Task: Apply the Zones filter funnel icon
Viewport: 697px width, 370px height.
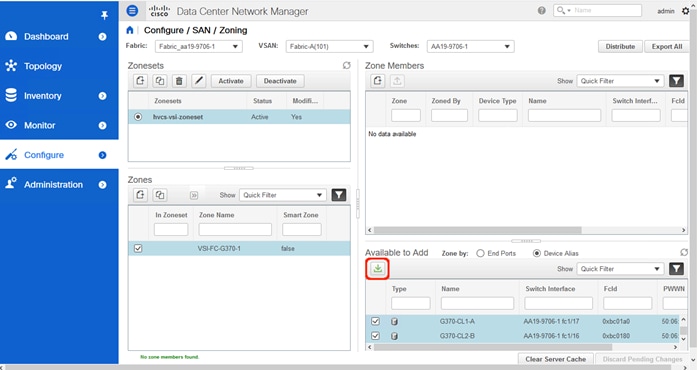Action: point(339,195)
